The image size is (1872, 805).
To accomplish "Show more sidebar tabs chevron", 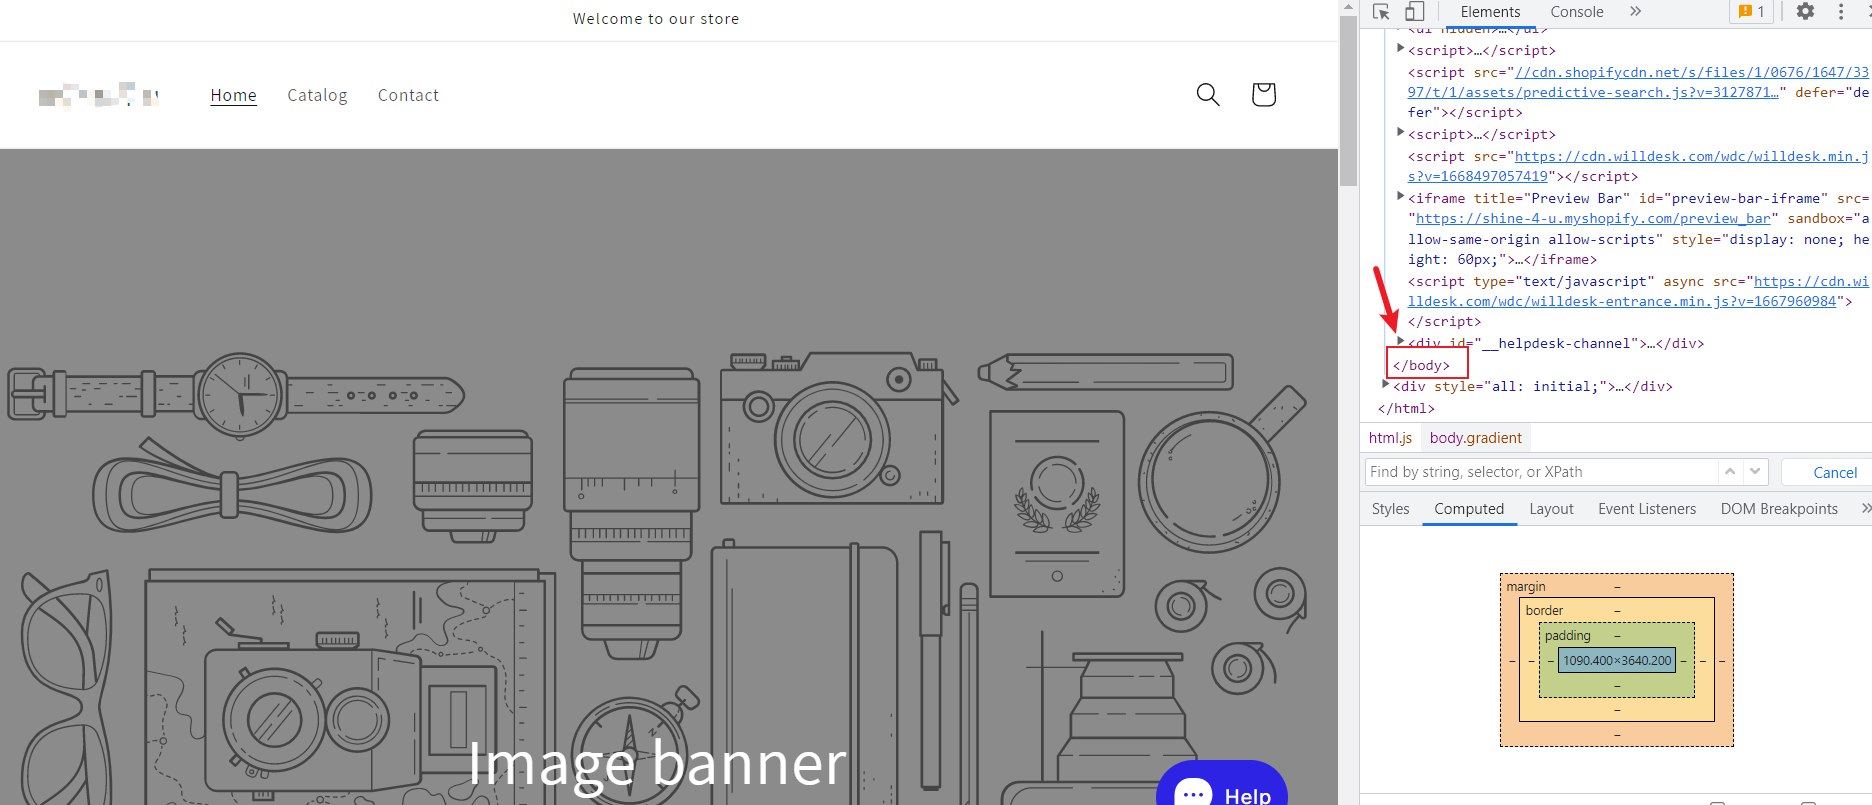I will point(1865,509).
